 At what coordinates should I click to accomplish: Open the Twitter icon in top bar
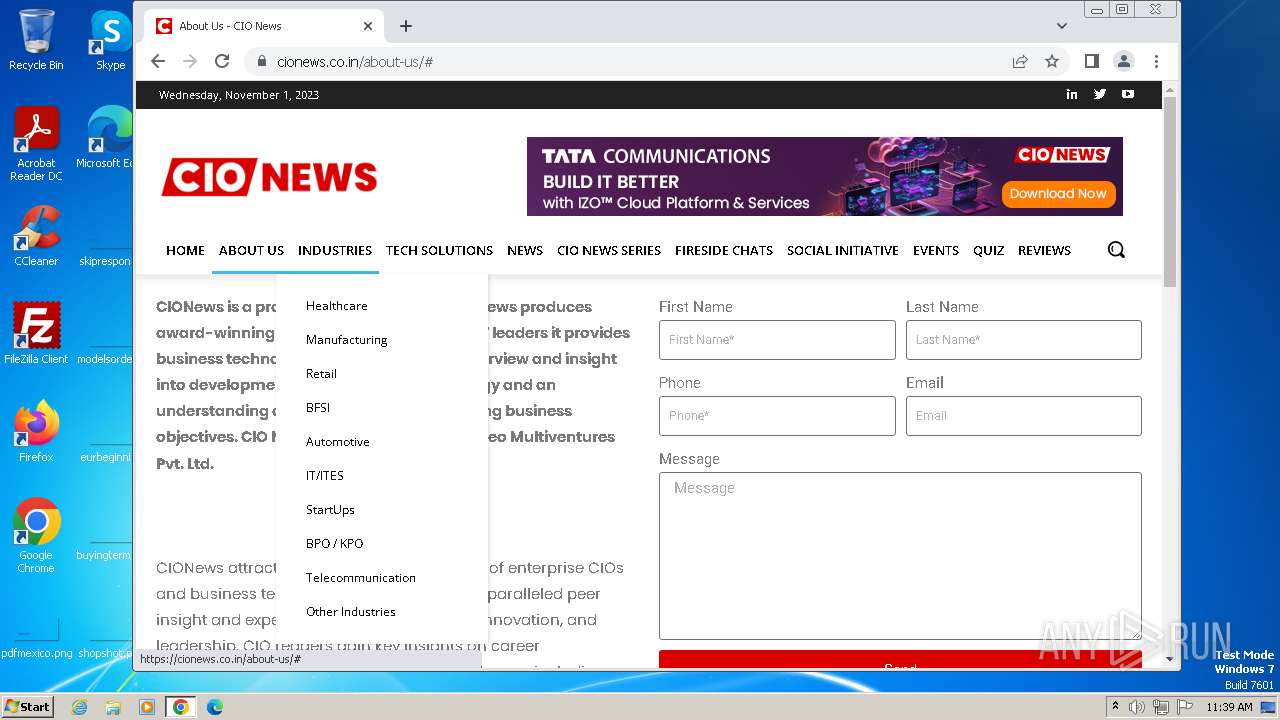click(x=1100, y=94)
